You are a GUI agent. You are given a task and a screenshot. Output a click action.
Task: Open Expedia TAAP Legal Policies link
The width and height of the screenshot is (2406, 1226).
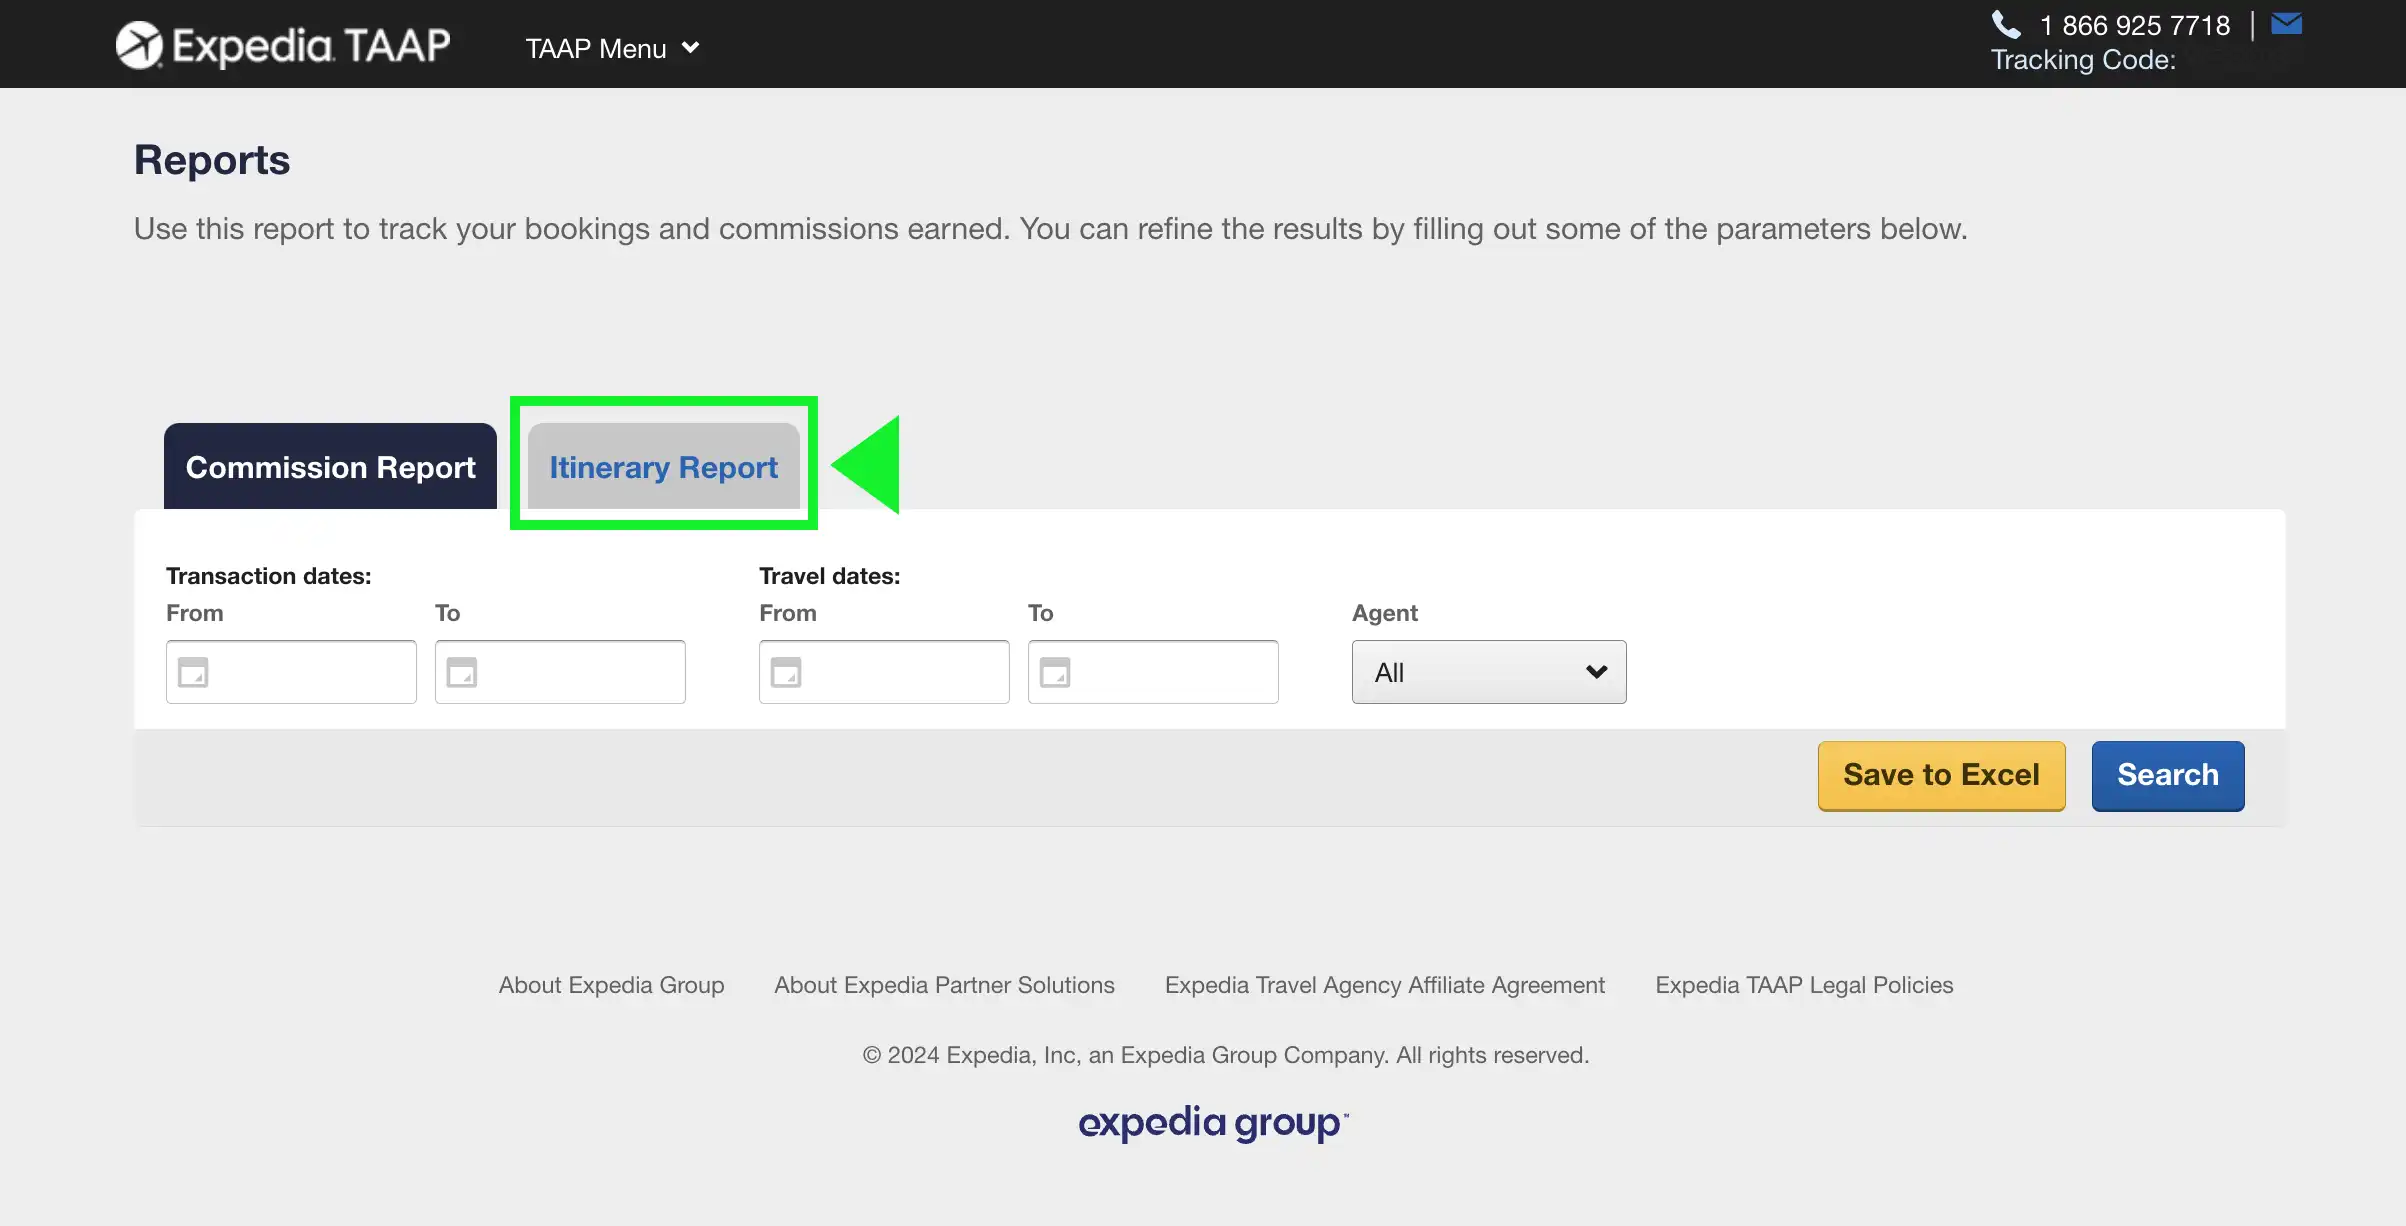pyautogui.click(x=1804, y=985)
